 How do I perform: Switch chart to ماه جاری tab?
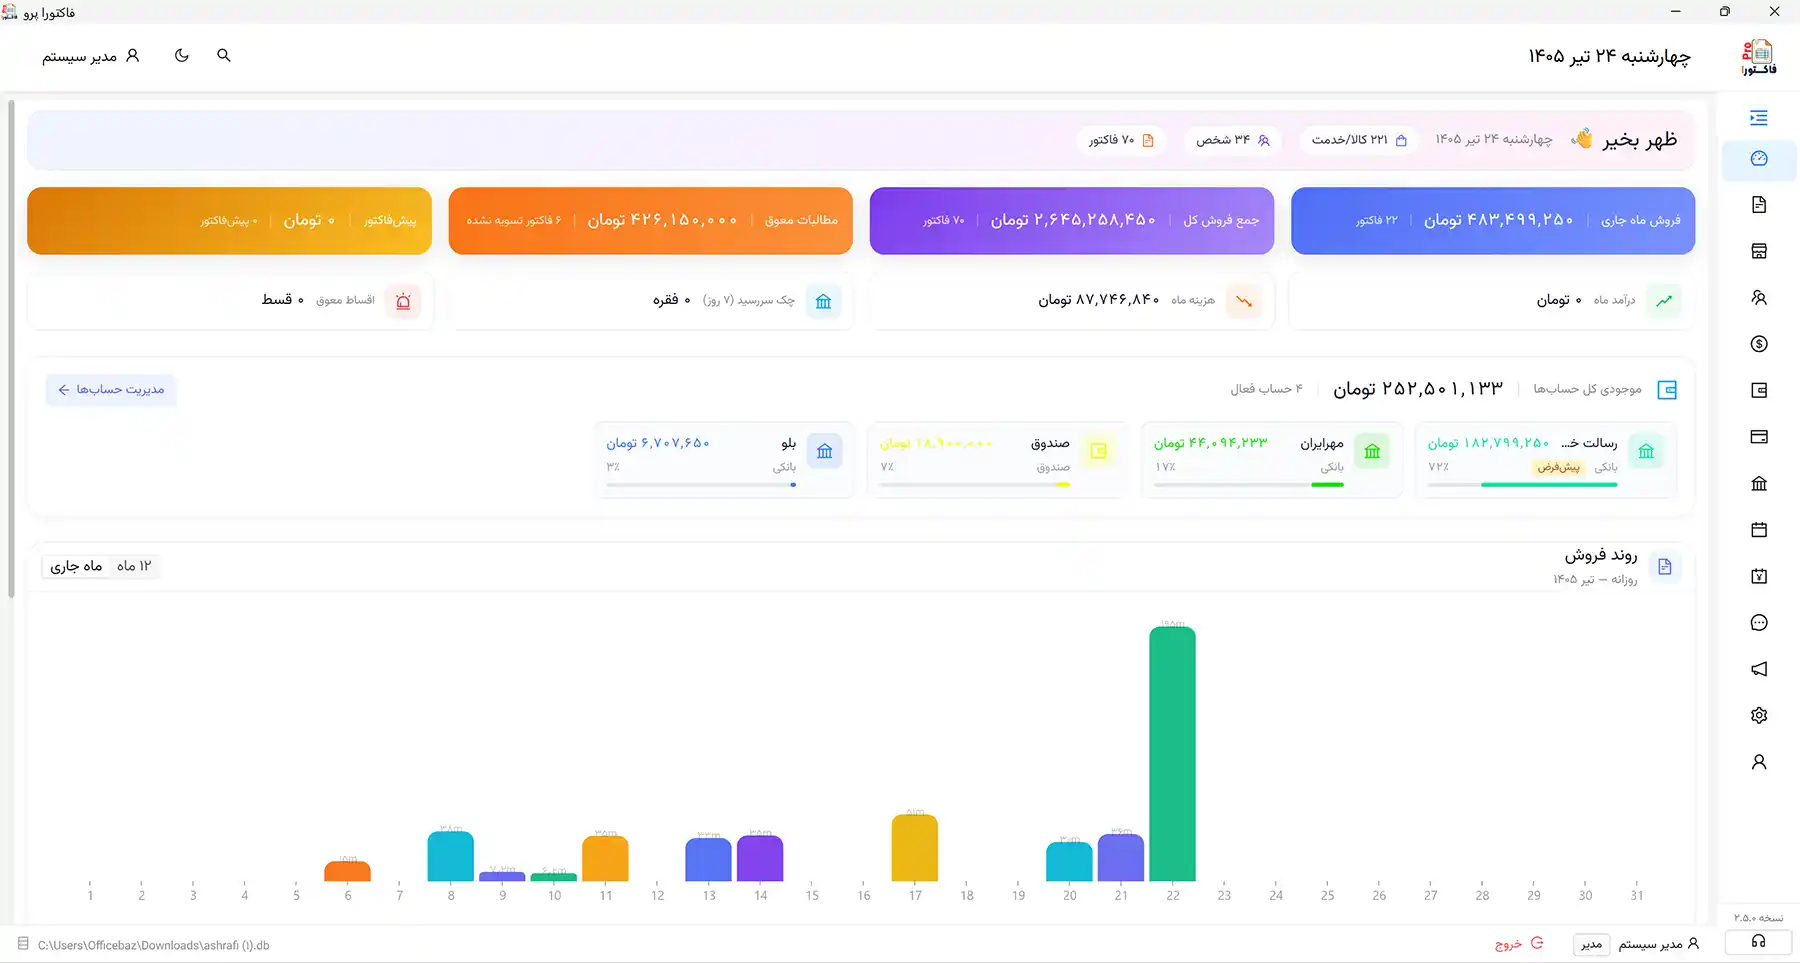(x=77, y=566)
